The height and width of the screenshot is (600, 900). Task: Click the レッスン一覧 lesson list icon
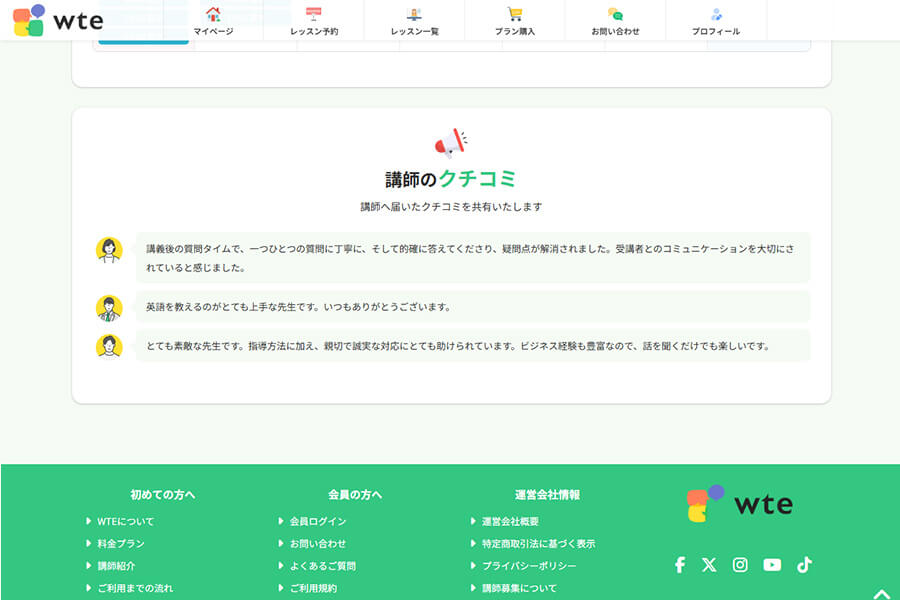tap(413, 13)
